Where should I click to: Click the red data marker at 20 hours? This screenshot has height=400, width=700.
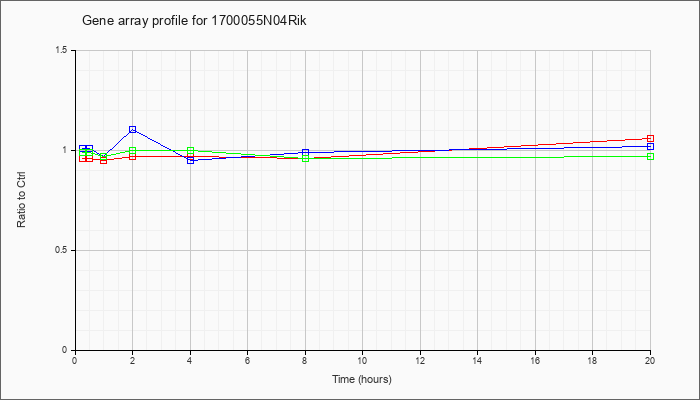click(x=650, y=138)
